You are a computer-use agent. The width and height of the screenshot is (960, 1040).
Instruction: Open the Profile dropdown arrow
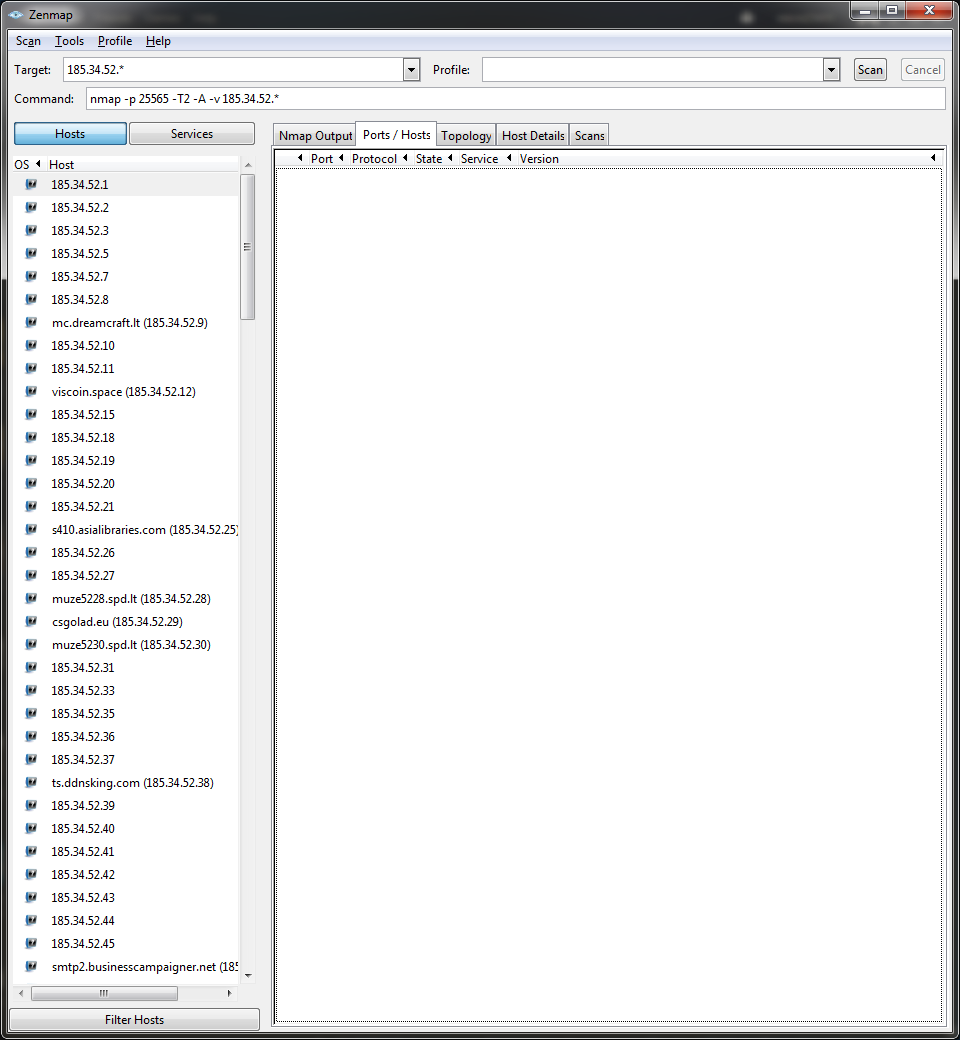click(x=831, y=70)
